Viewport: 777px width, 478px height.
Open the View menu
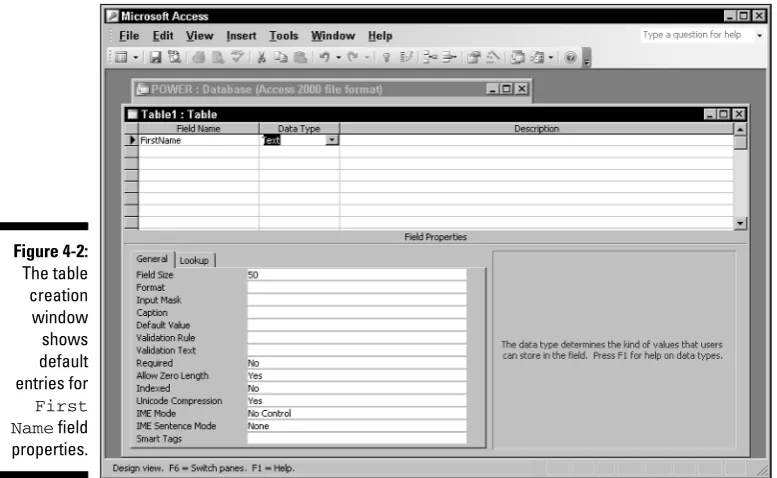[x=200, y=36]
